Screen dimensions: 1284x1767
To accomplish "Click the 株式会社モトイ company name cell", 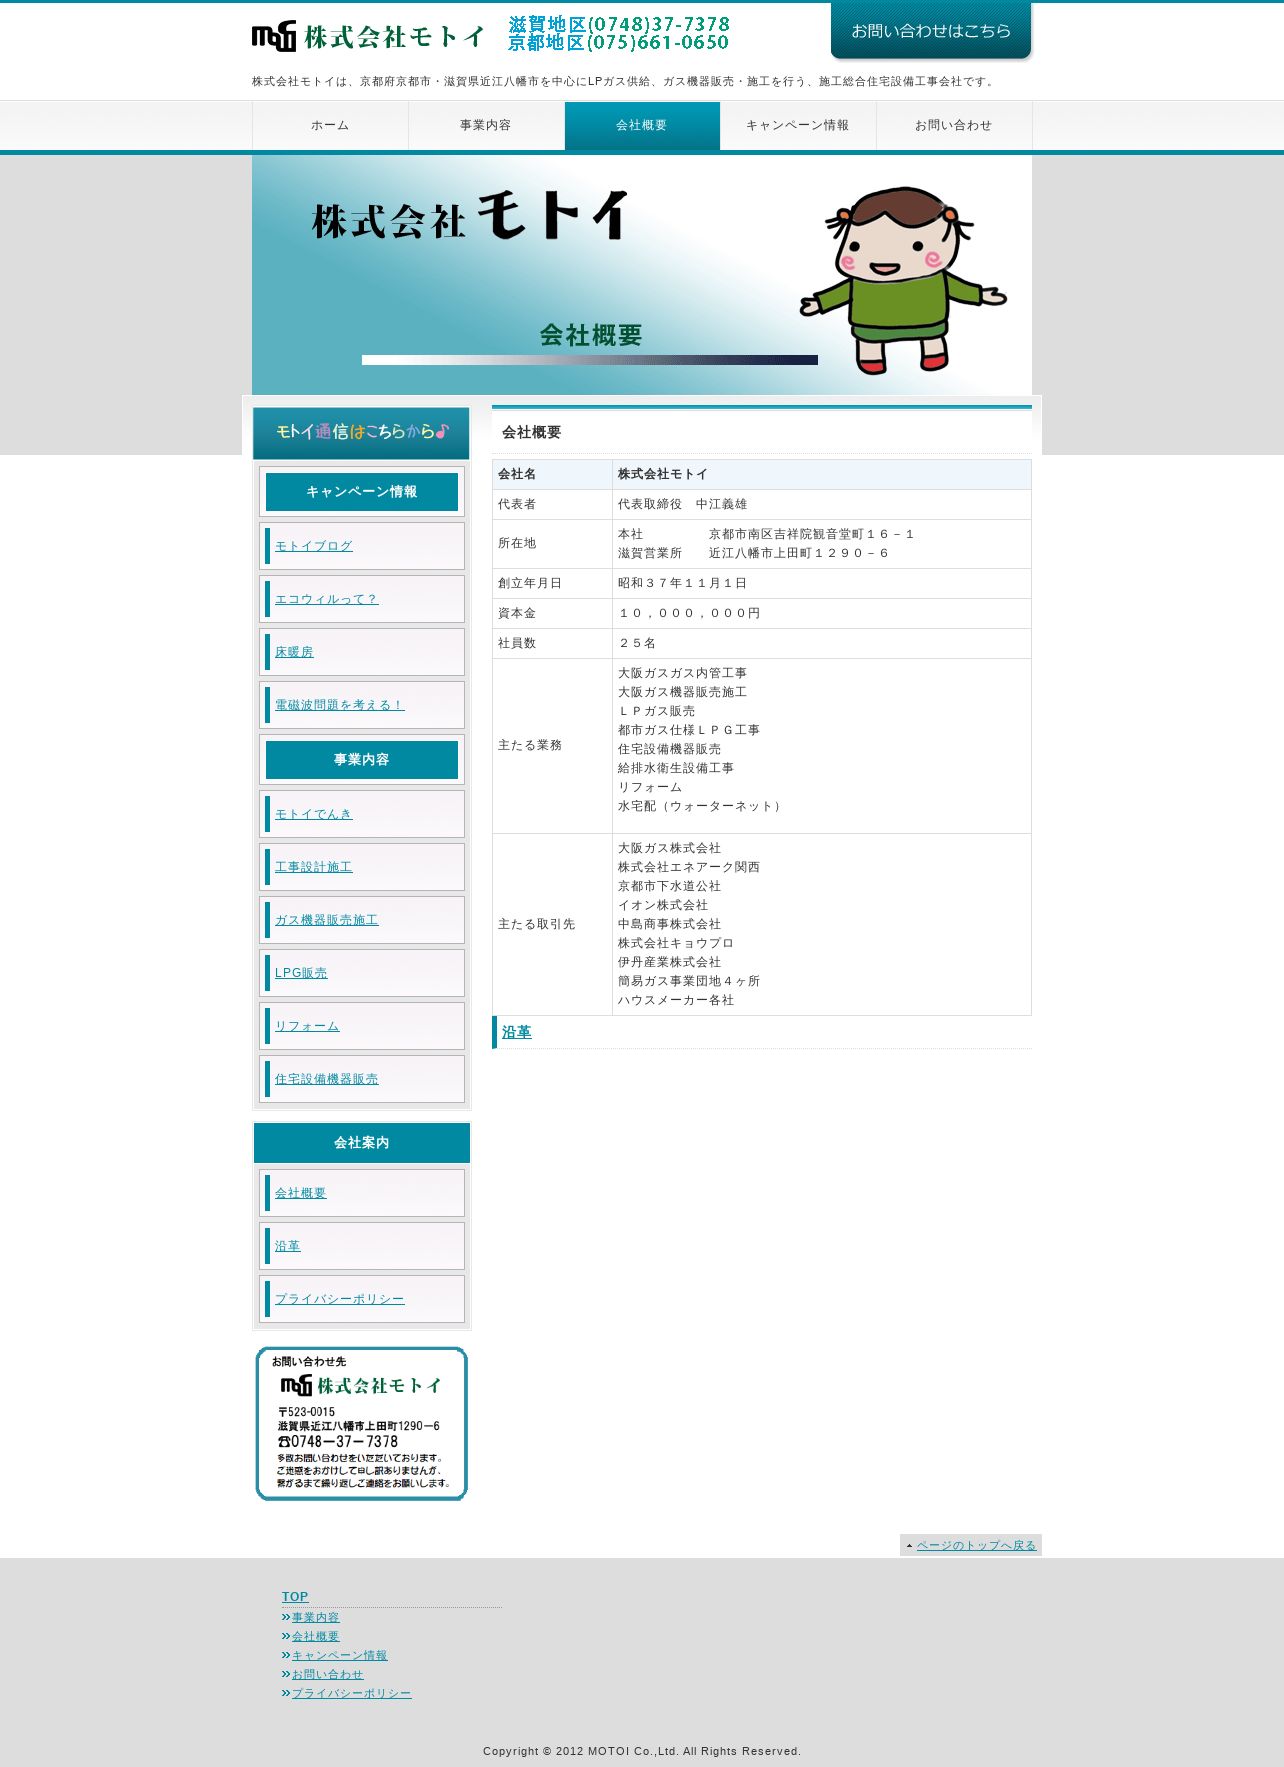I will tap(821, 474).
